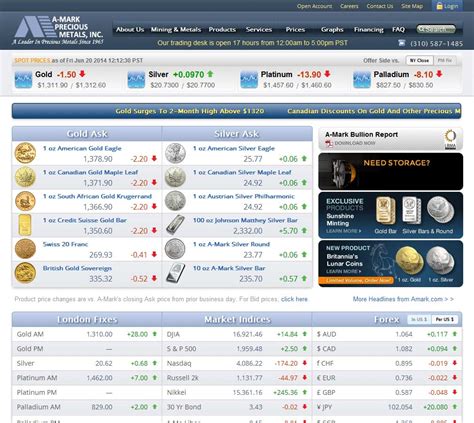The width and height of the screenshot is (474, 423).
Task: Click the American Silver Eagle coin image
Action: pyautogui.click(x=175, y=153)
